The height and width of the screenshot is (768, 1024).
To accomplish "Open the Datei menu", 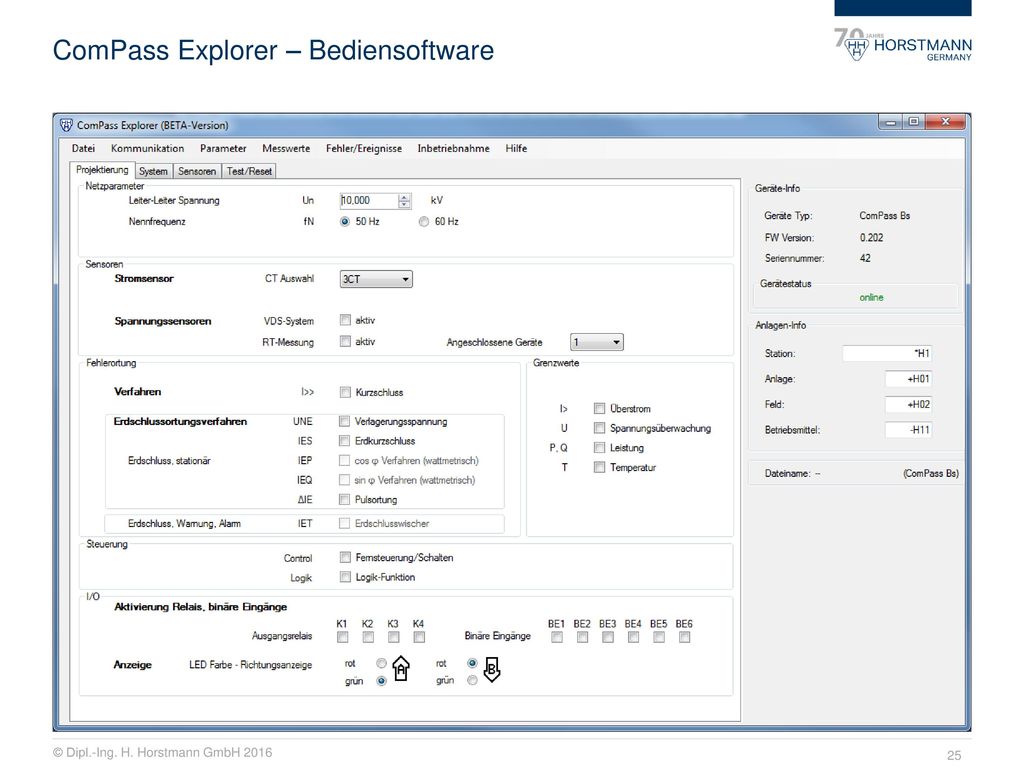I will (x=83, y=148).
